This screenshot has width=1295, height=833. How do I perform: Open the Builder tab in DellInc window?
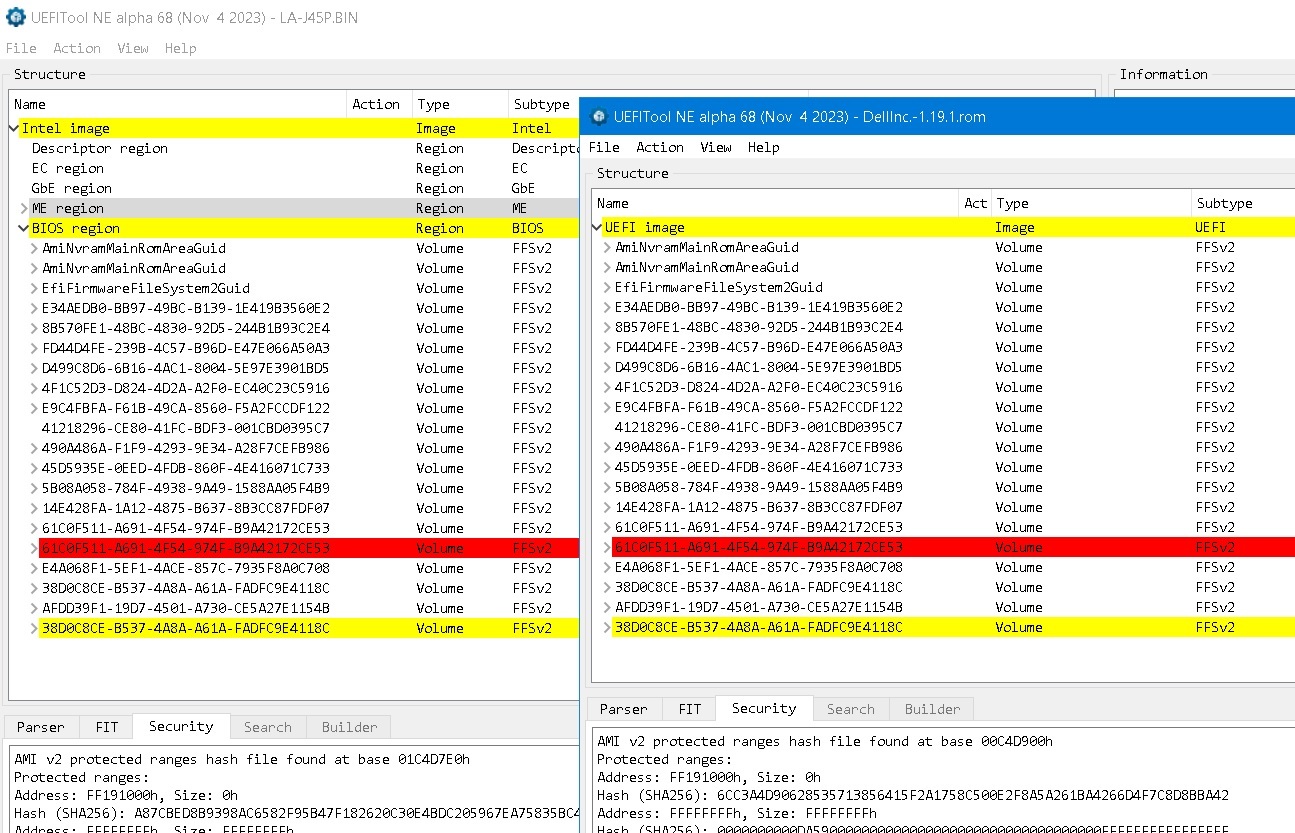coord(932,709)
